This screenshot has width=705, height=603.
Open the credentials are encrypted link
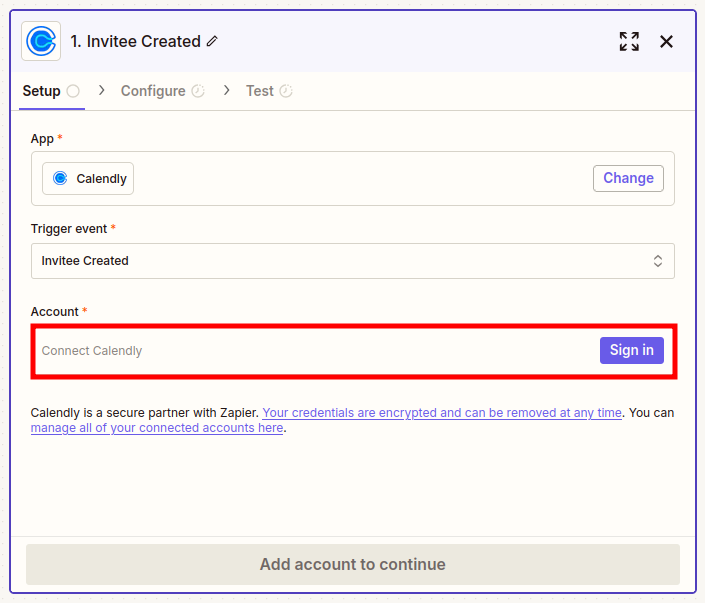tap(442, 413)
